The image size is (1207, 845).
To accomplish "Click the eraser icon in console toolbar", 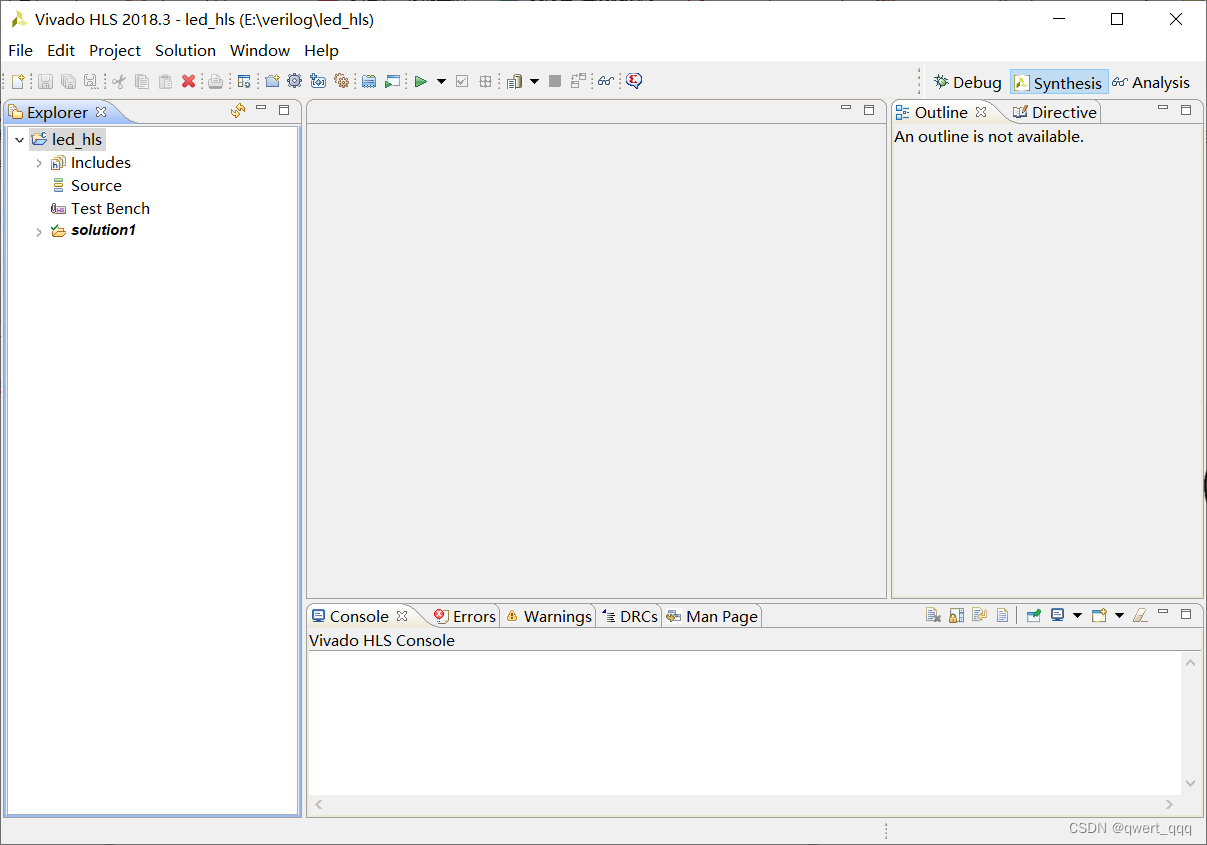I will (x=1140, y=615).
